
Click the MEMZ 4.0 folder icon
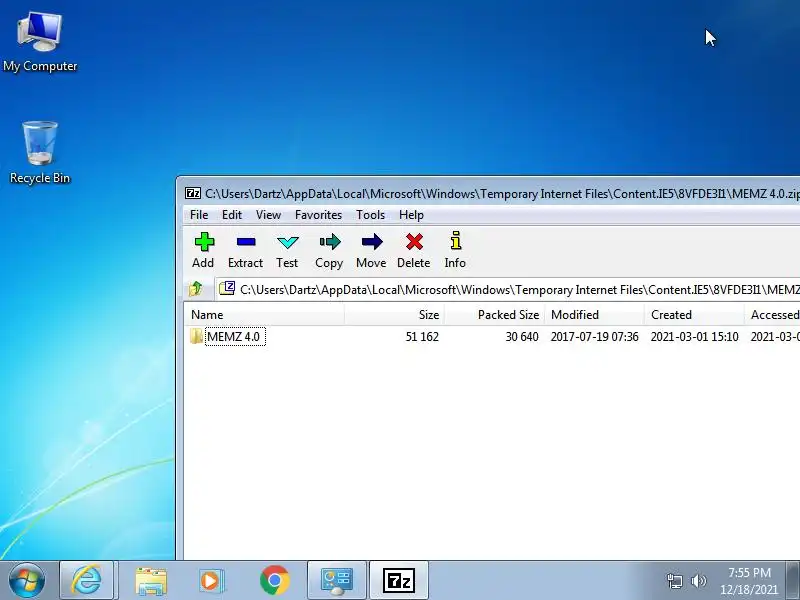pos(196,336)
